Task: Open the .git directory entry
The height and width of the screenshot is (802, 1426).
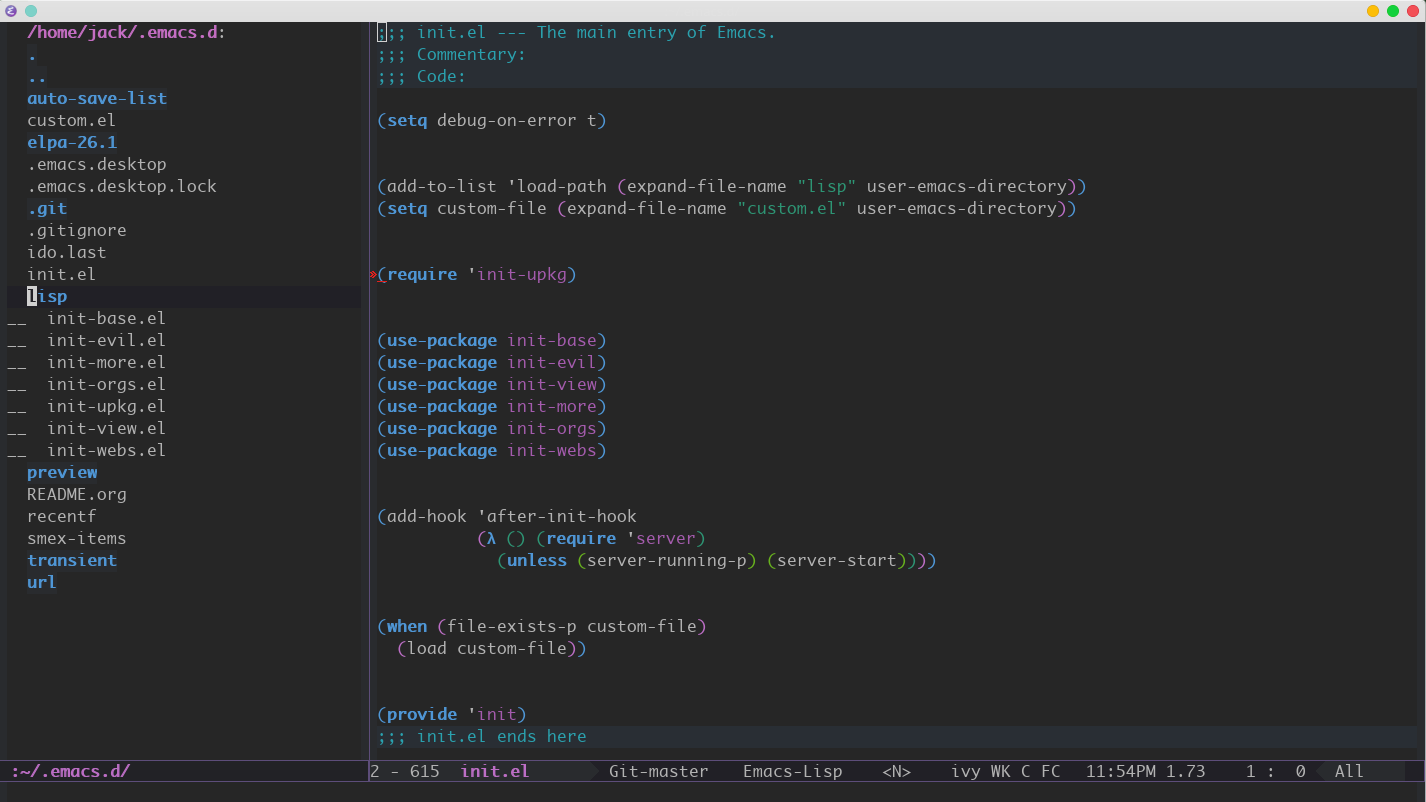Action: 47,208
